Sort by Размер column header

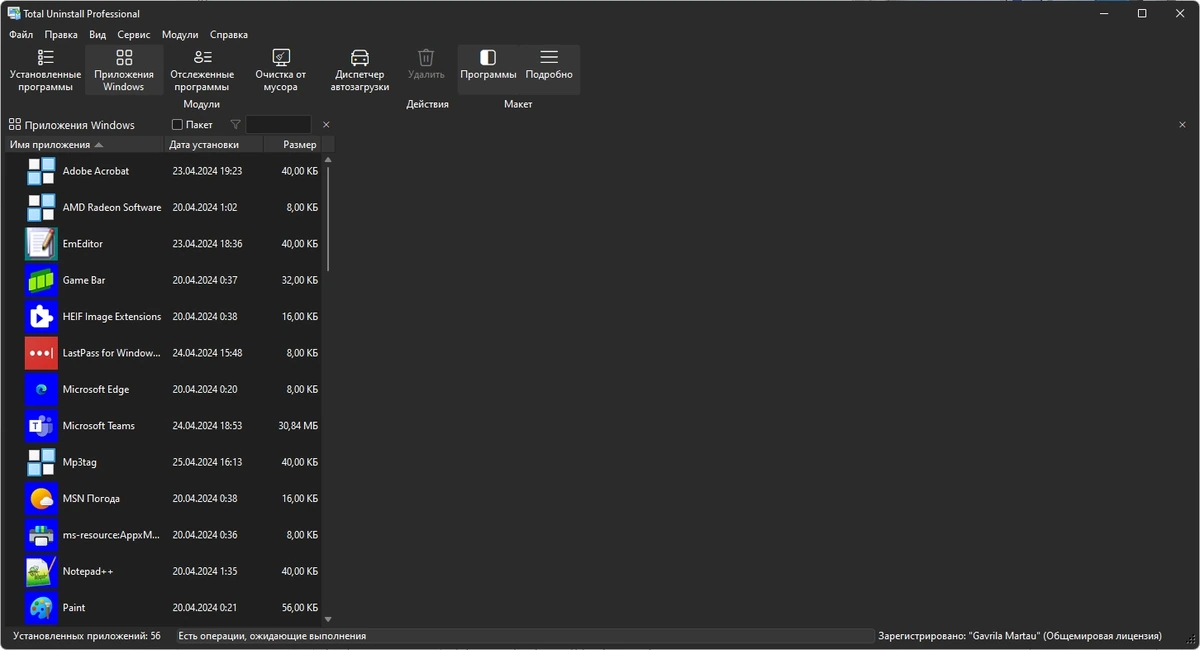[292, 145]
